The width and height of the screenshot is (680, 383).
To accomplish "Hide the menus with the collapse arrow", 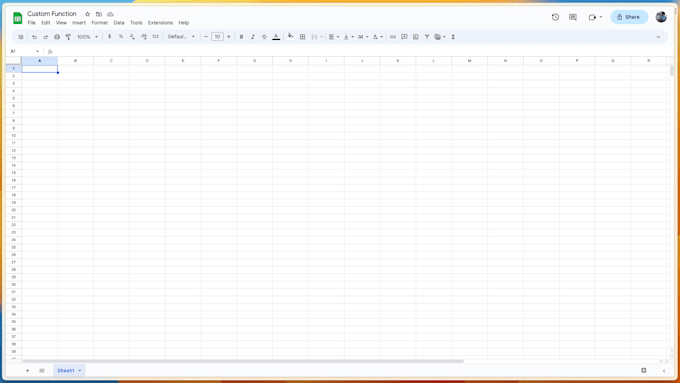I will 658,37.
